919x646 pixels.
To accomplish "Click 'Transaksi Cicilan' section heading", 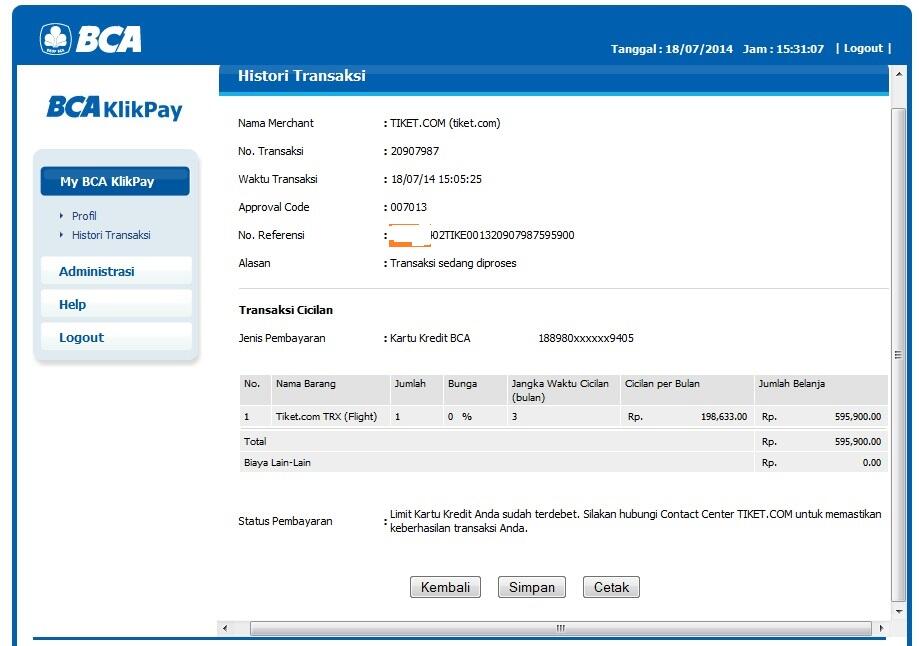I will [285, 310].
